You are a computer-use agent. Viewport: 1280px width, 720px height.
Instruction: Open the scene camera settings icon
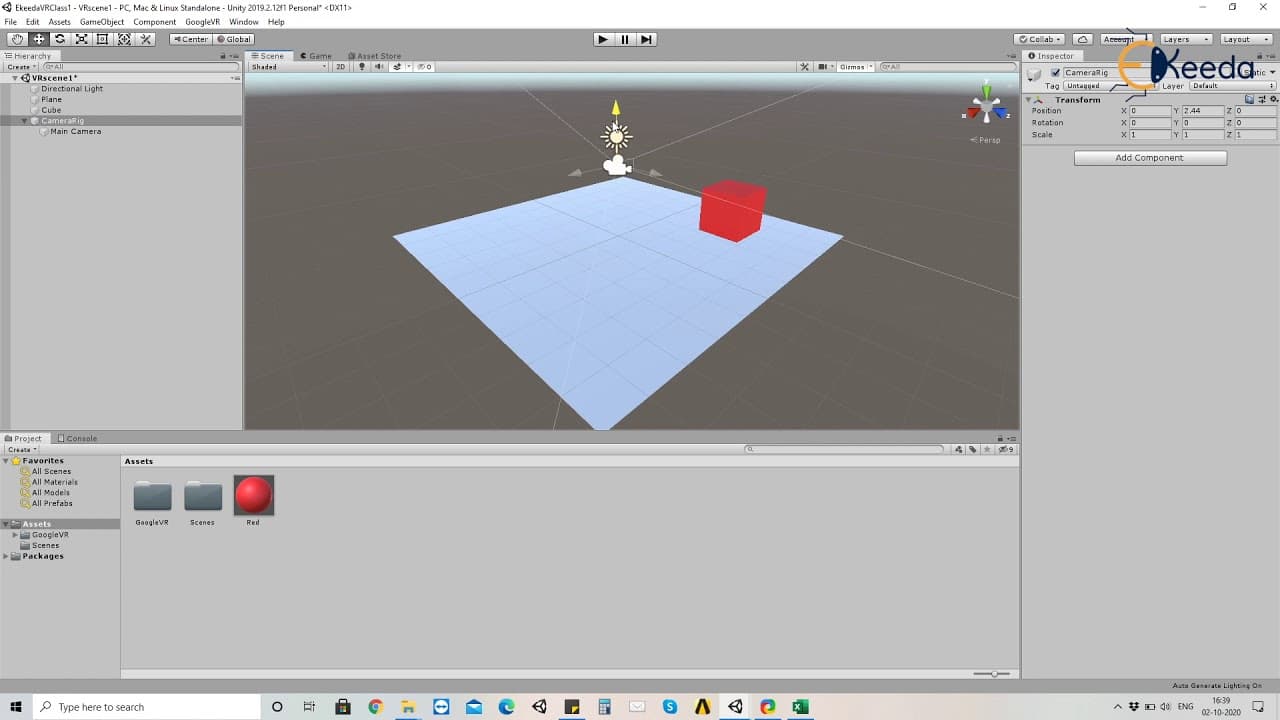click(825, 67)
